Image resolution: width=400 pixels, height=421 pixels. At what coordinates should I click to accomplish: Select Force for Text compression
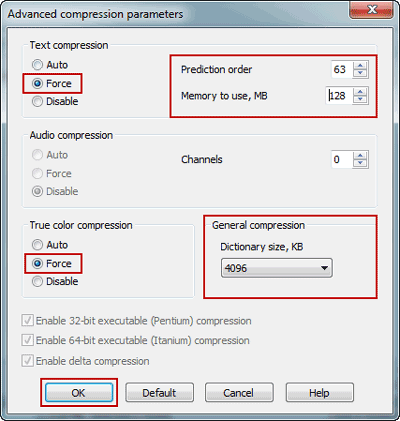(x=52, y=83)
